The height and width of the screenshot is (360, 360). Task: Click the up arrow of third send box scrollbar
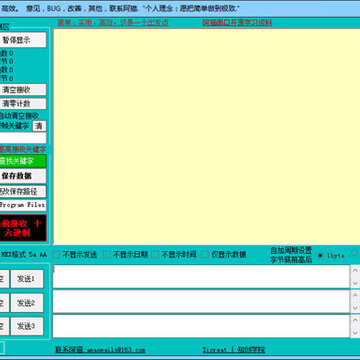coord(355,320)
